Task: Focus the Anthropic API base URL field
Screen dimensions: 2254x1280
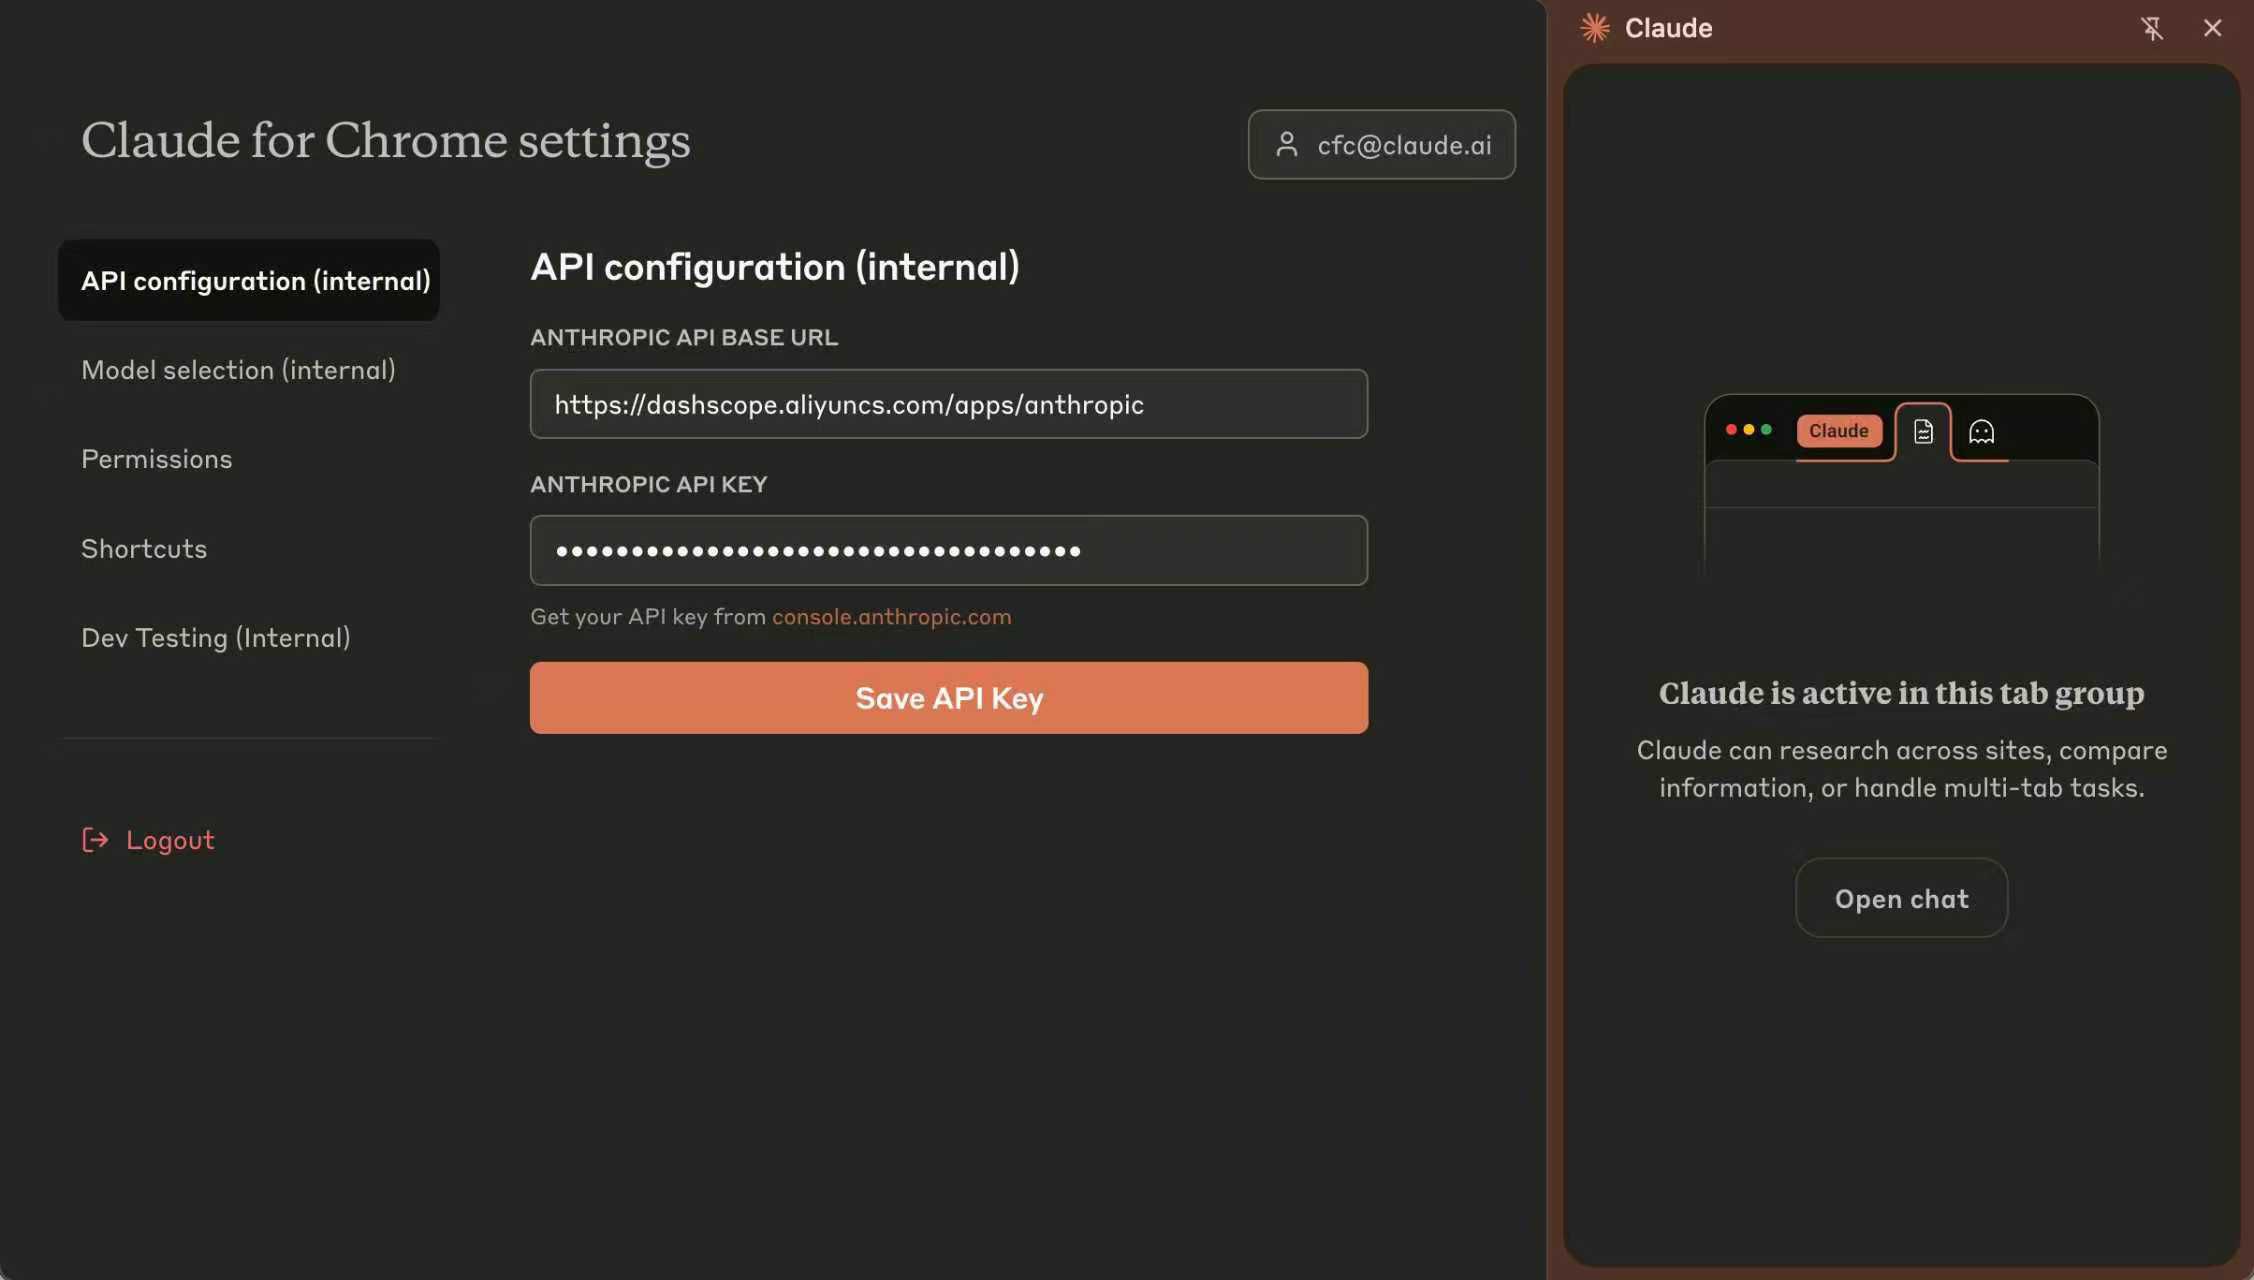Action: pyautogui.click(x=948, y=404)
